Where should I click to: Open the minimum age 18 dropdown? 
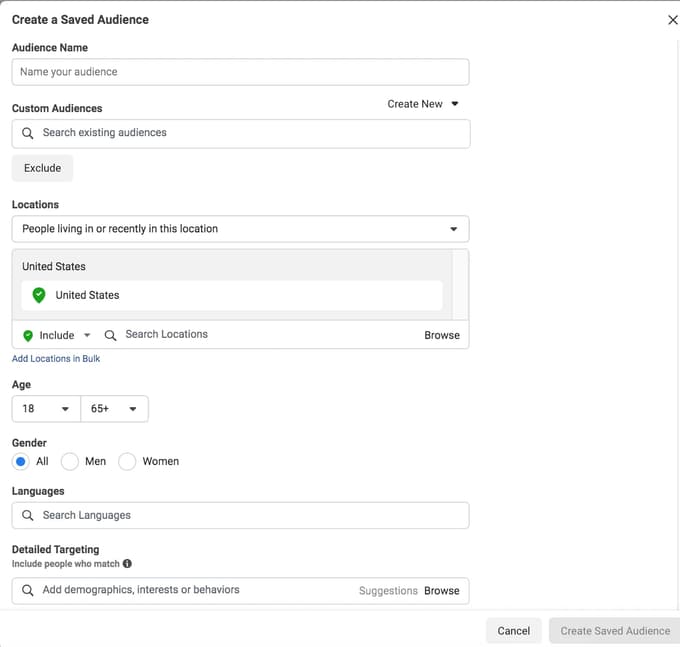pos(46,409)
